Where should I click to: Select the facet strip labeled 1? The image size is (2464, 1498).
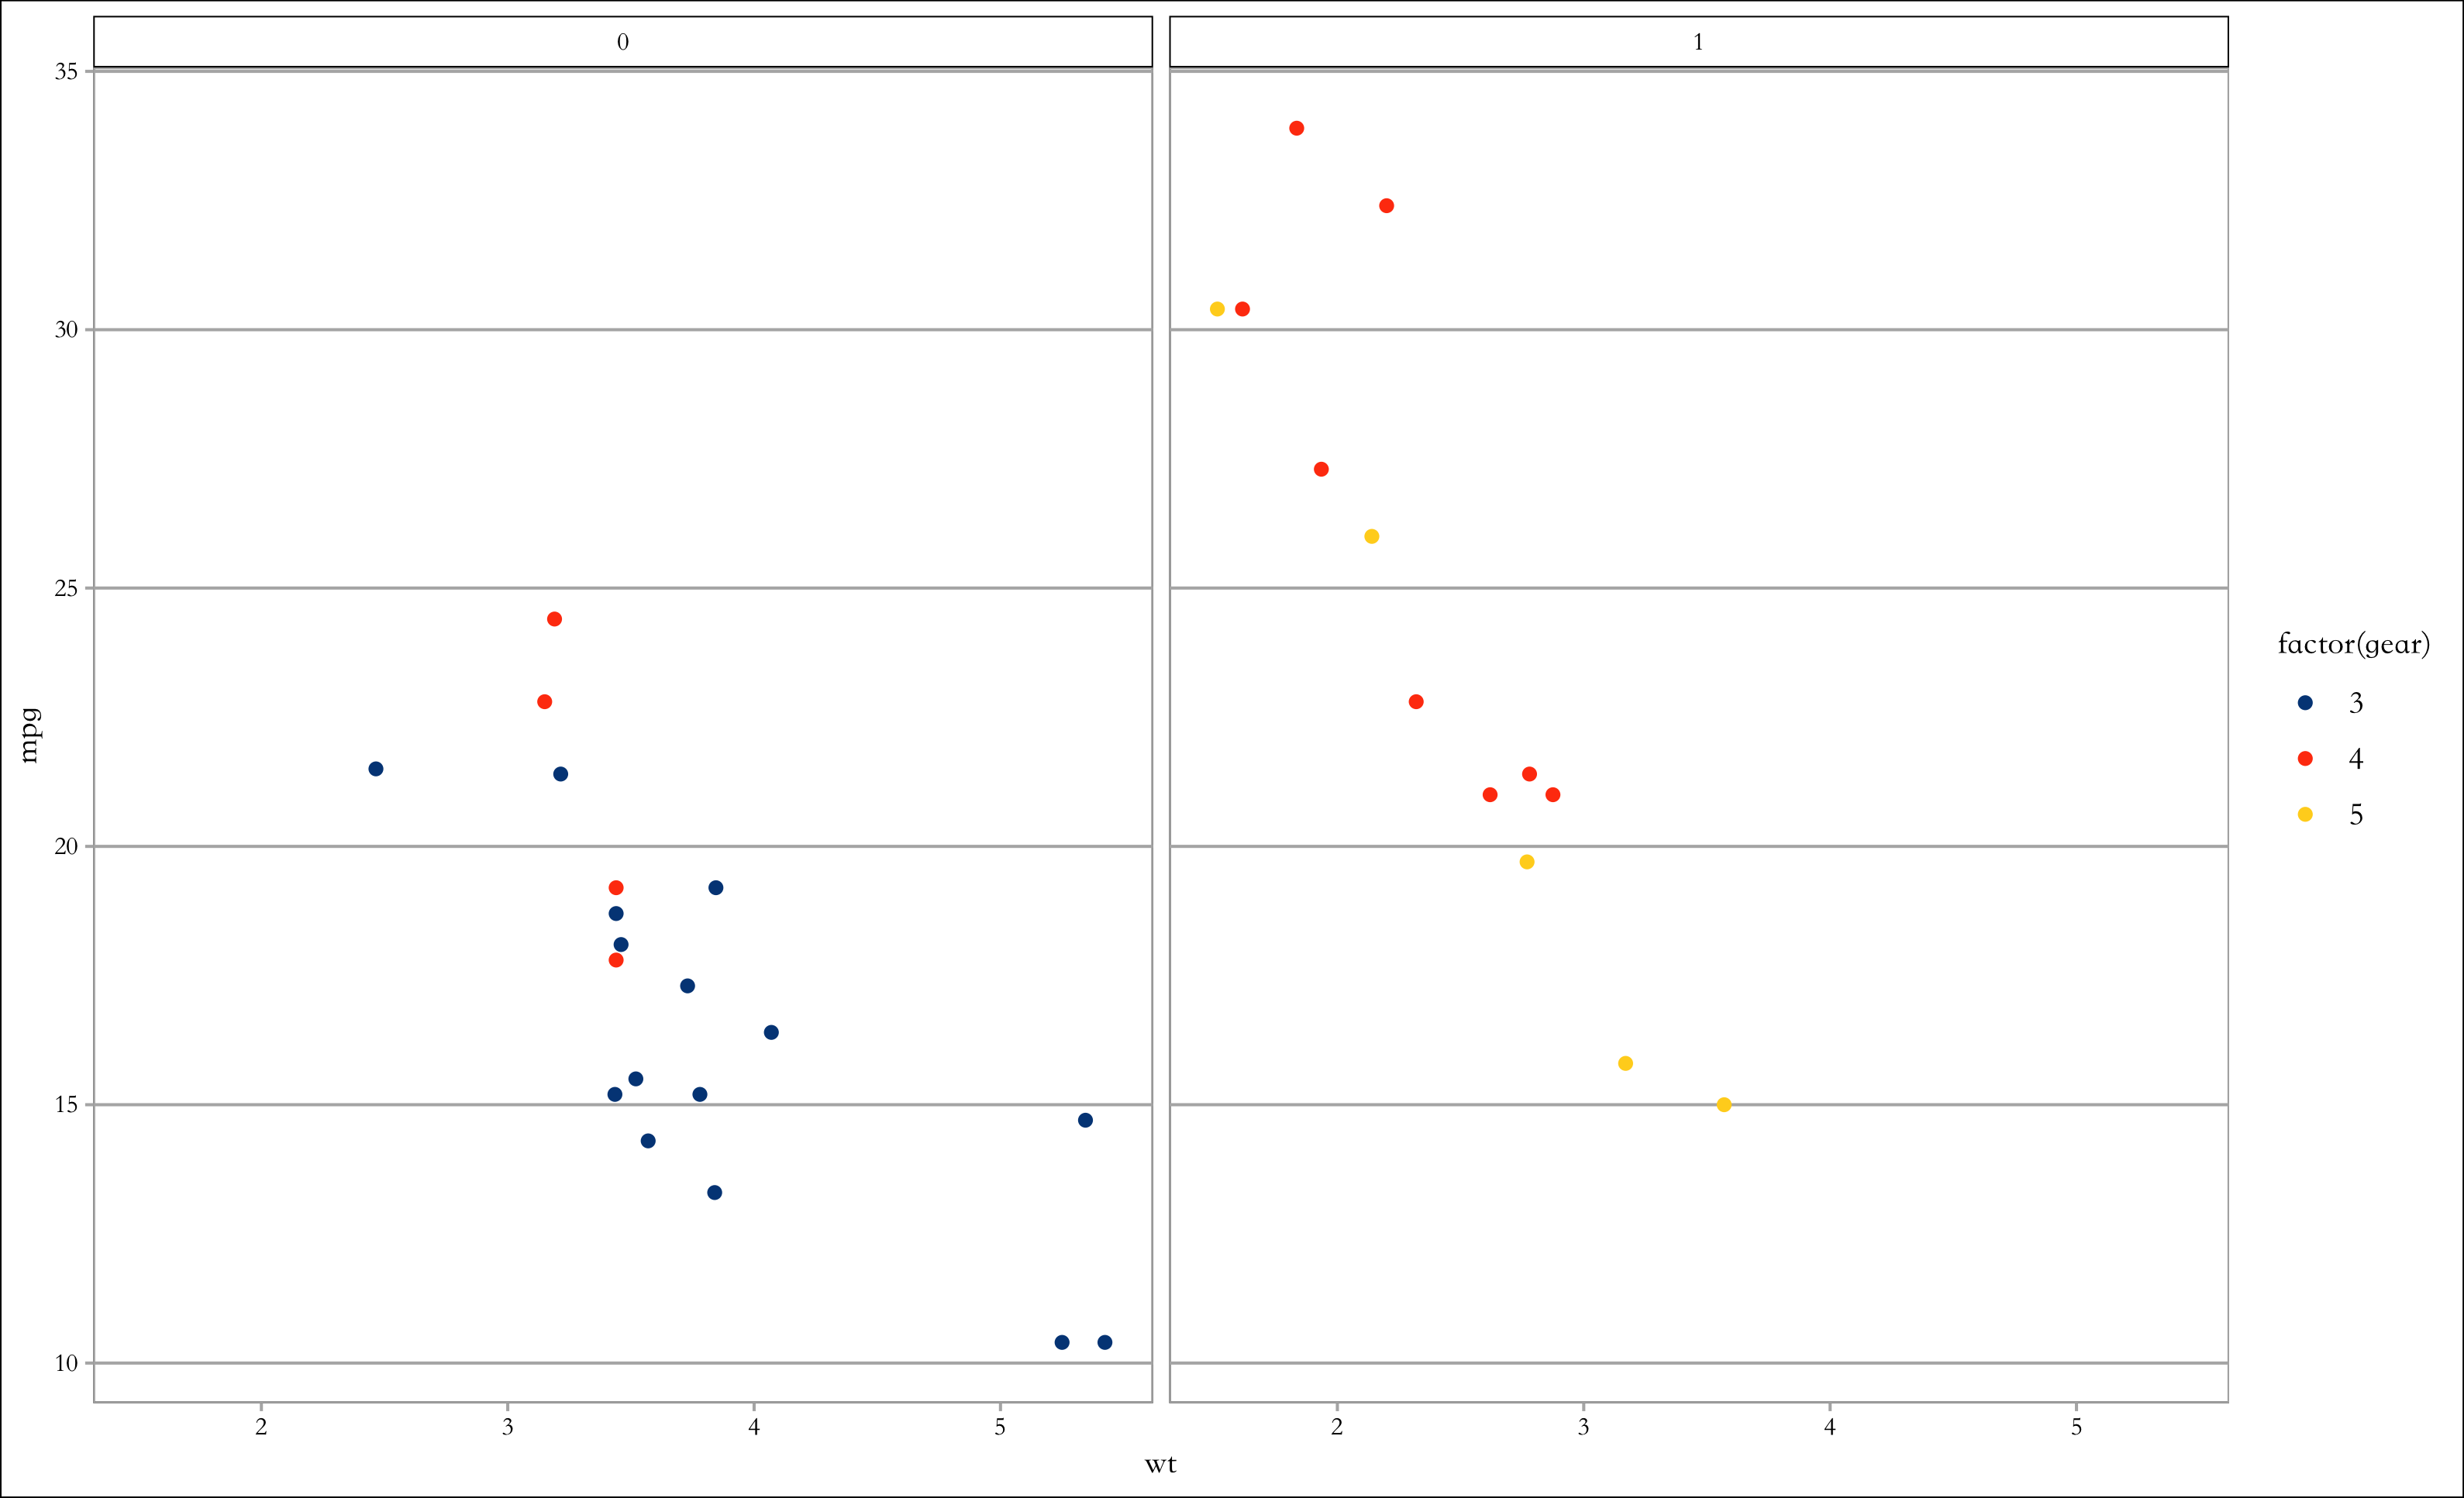[1698, 42]
